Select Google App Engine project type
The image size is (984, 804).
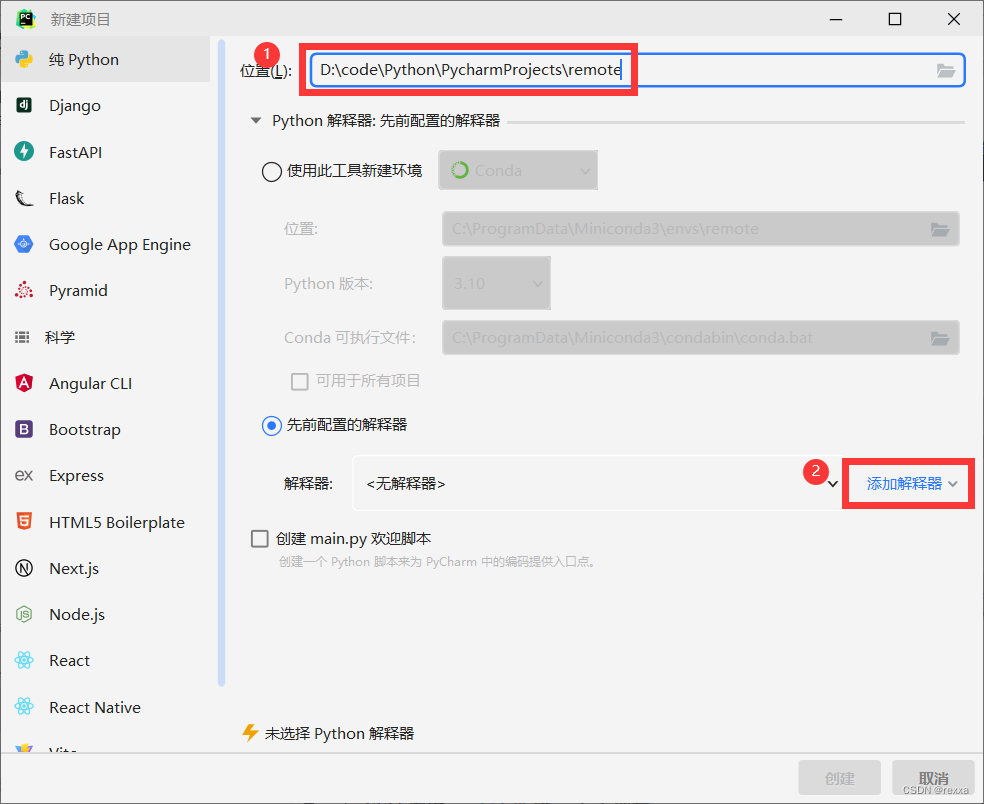(105, 244)
